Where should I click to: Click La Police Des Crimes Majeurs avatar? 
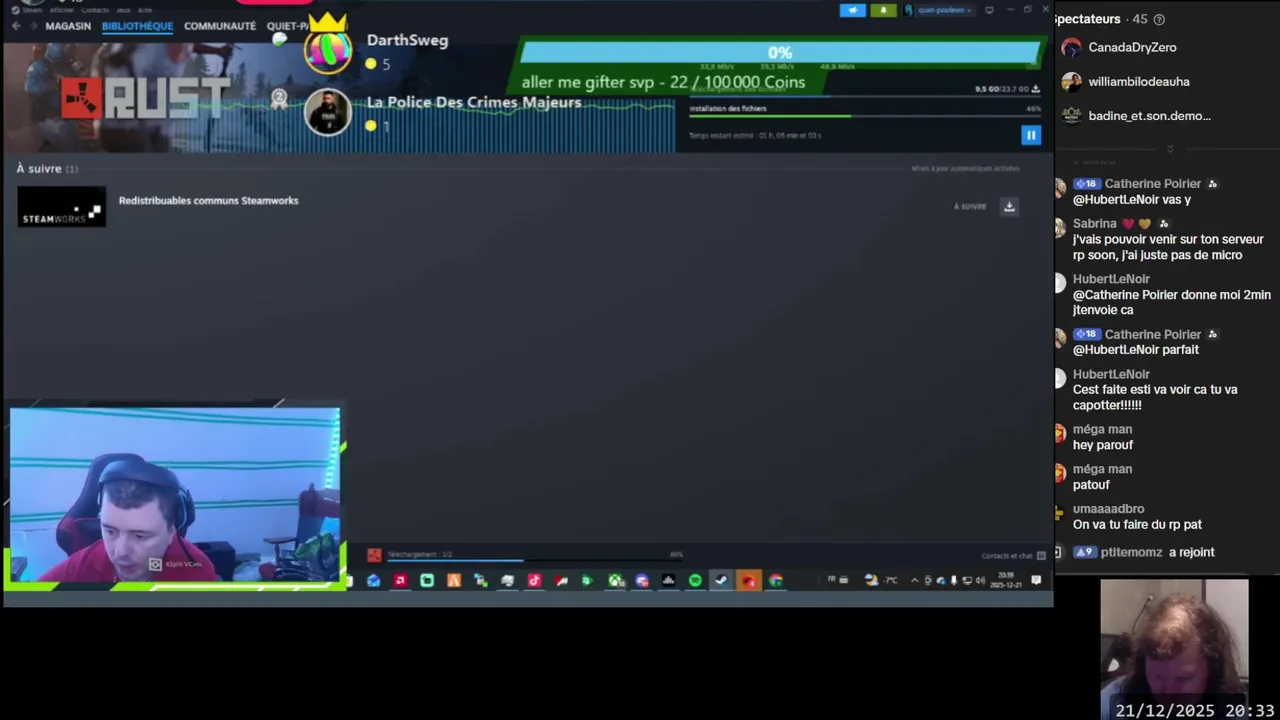(x=327, y=111)
